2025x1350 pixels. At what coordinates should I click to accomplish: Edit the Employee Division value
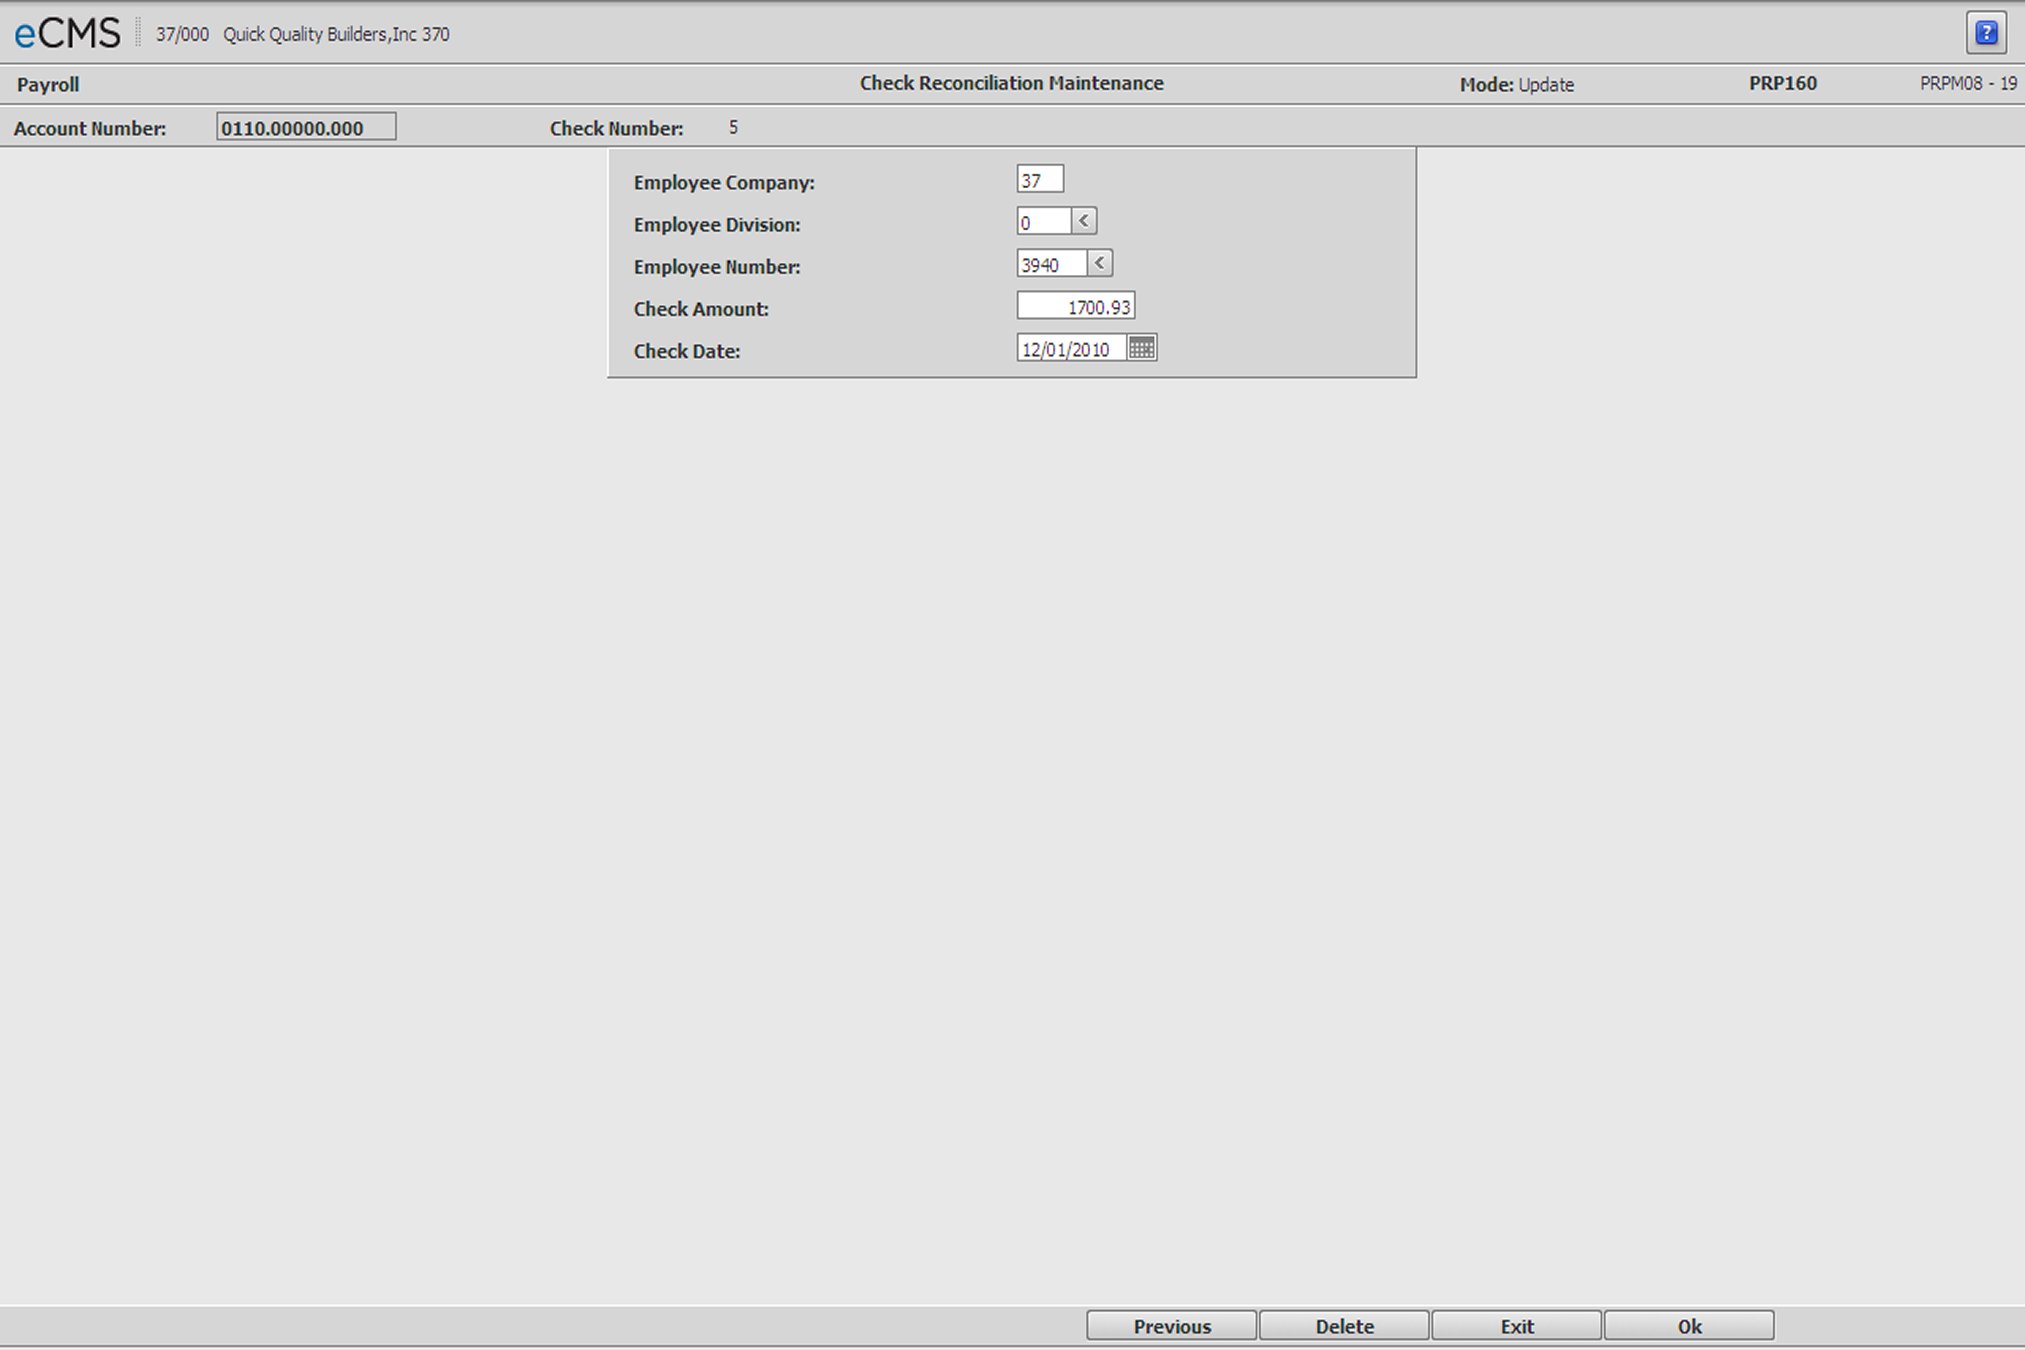coord(1045,220)
